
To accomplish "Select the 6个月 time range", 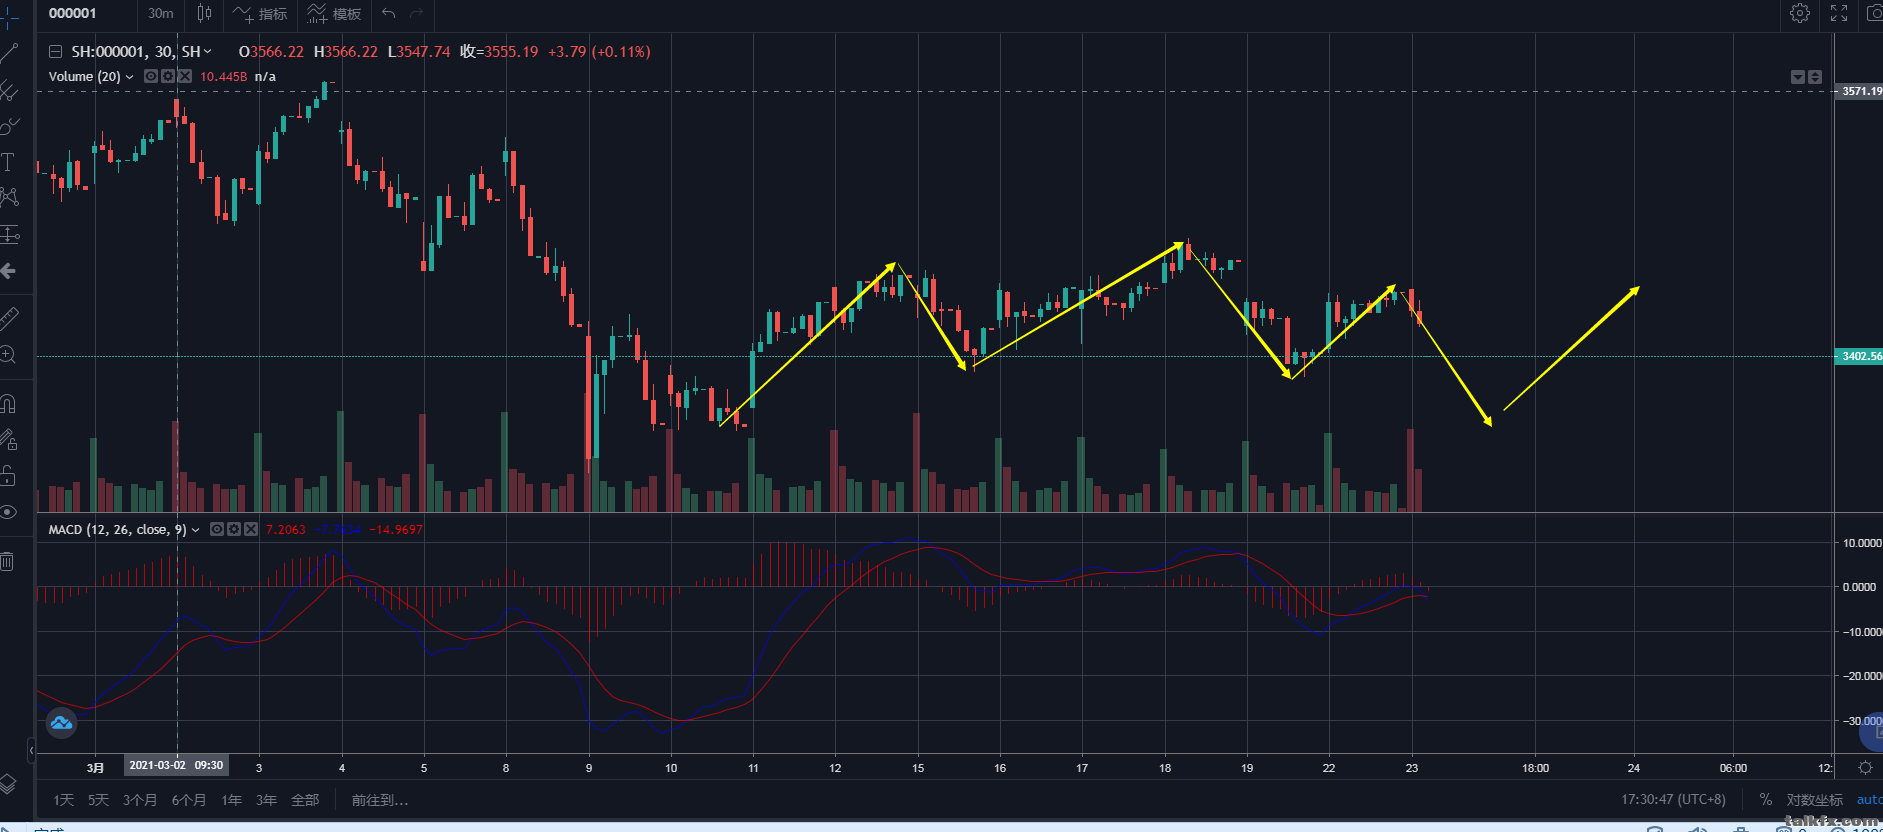I will pos(189,800).
